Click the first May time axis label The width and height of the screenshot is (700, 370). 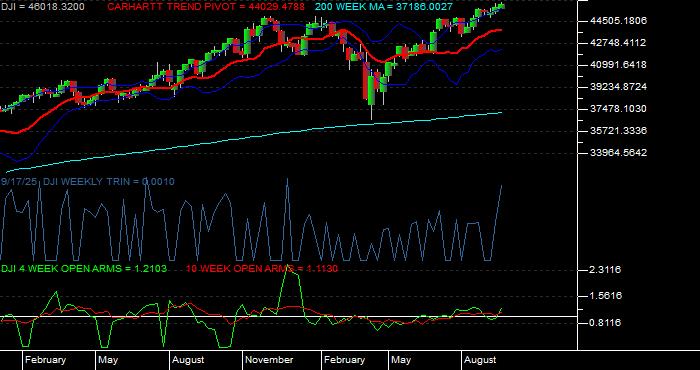pyautogui.click(x=108, y=360)
